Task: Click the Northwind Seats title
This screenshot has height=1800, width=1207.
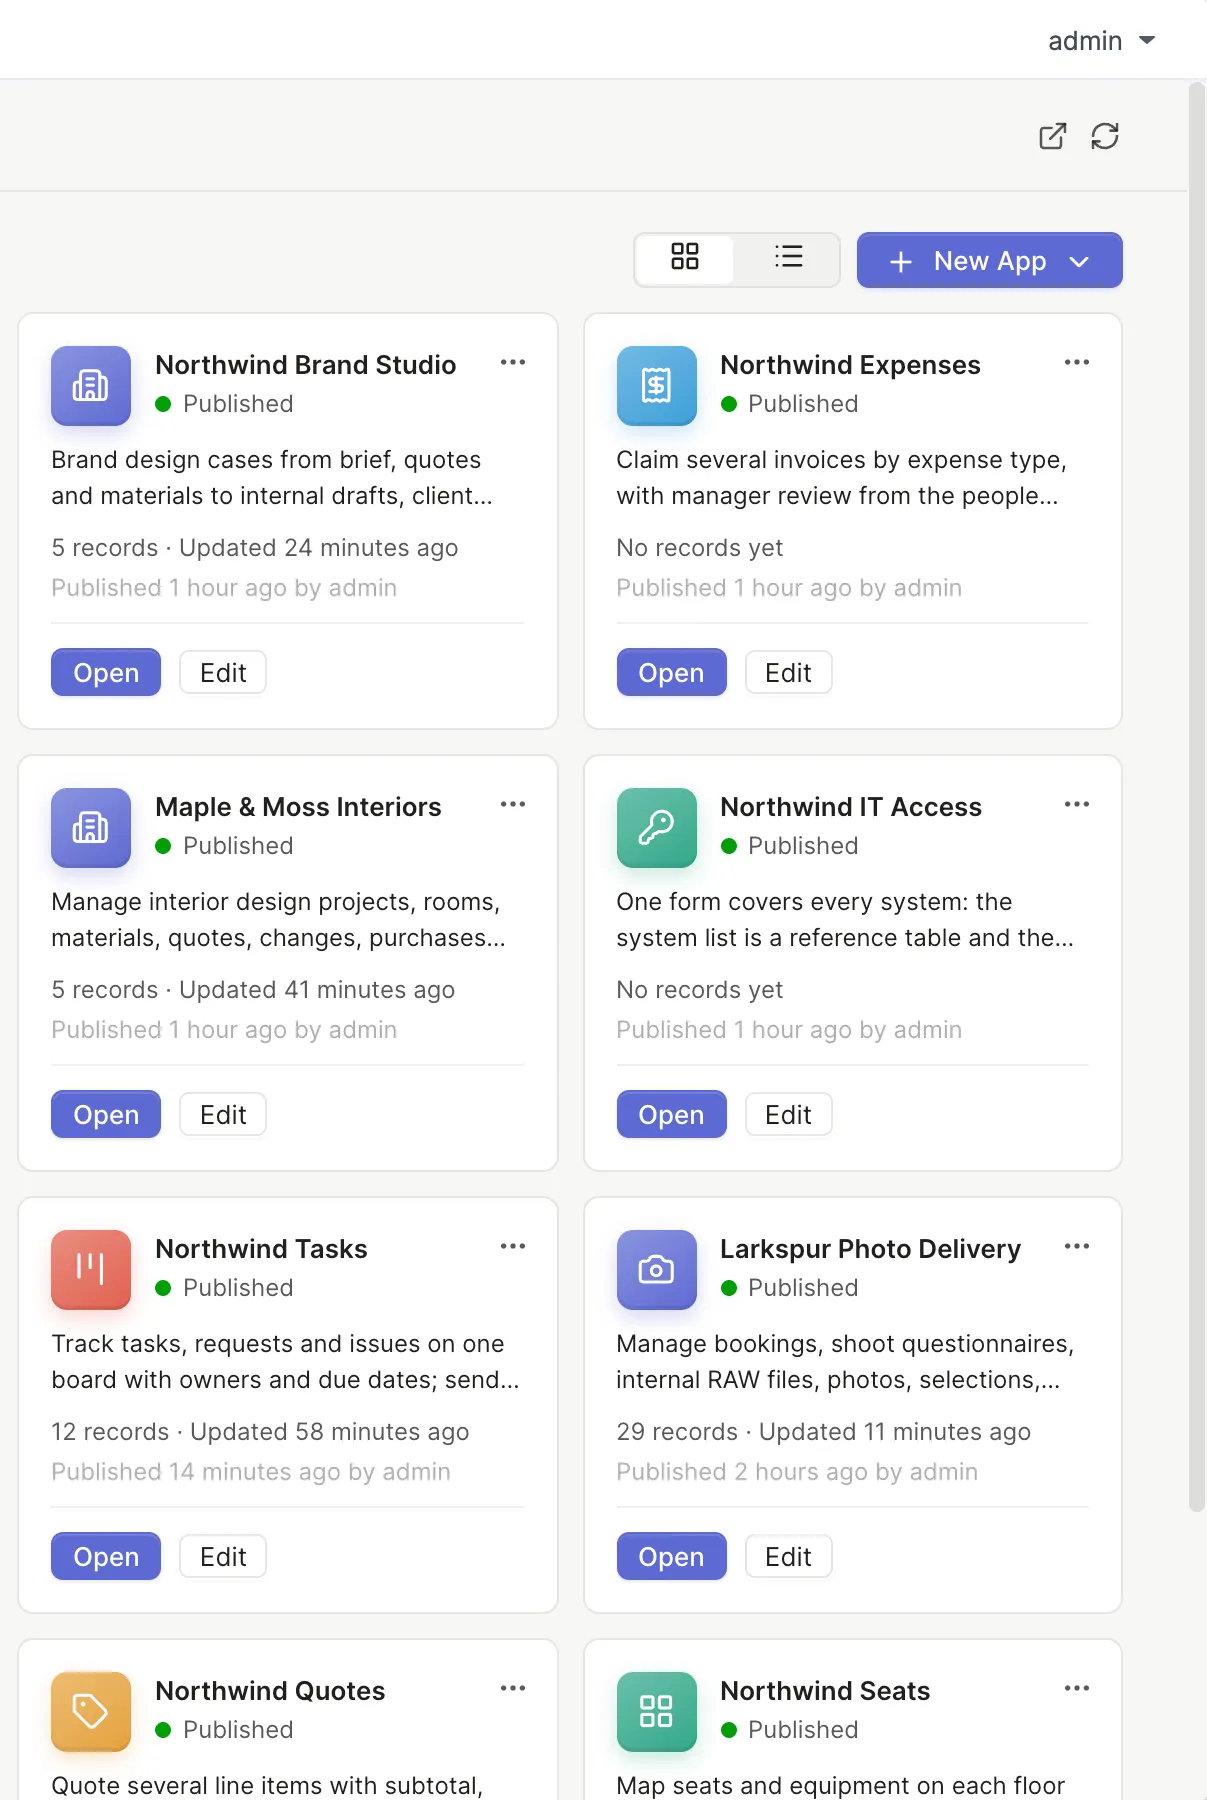Action: point(826,1691)
